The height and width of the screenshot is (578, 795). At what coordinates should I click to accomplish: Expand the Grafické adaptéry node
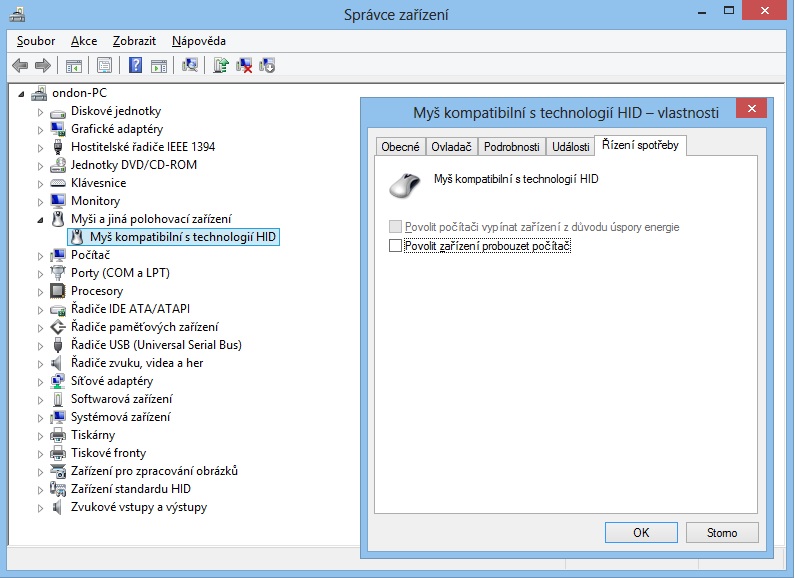coord(40,130)
